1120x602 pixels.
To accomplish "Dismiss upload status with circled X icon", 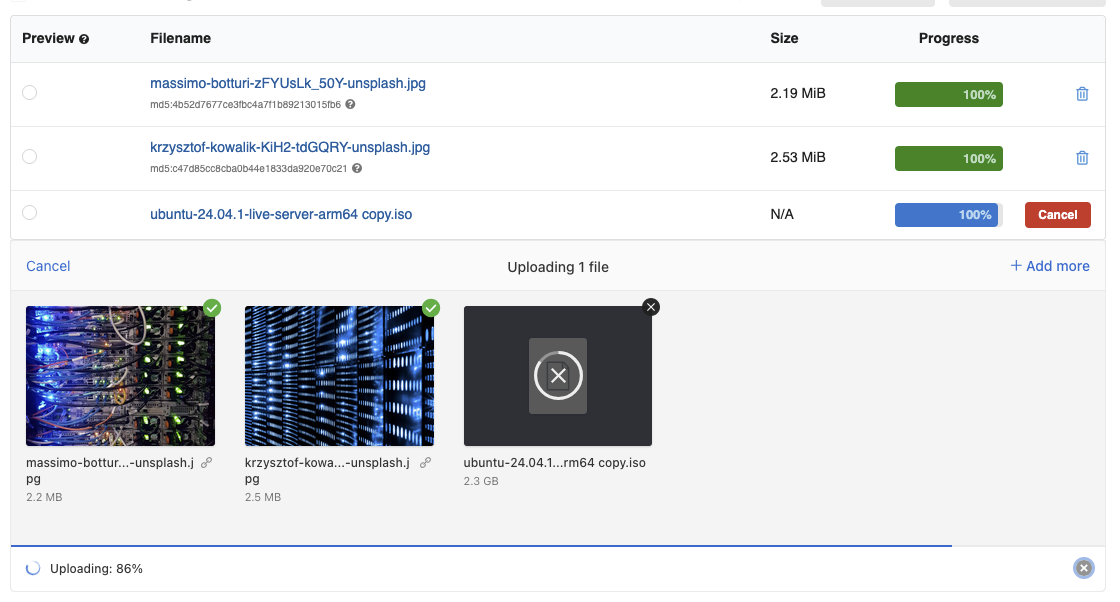I will coord(1084,568).
